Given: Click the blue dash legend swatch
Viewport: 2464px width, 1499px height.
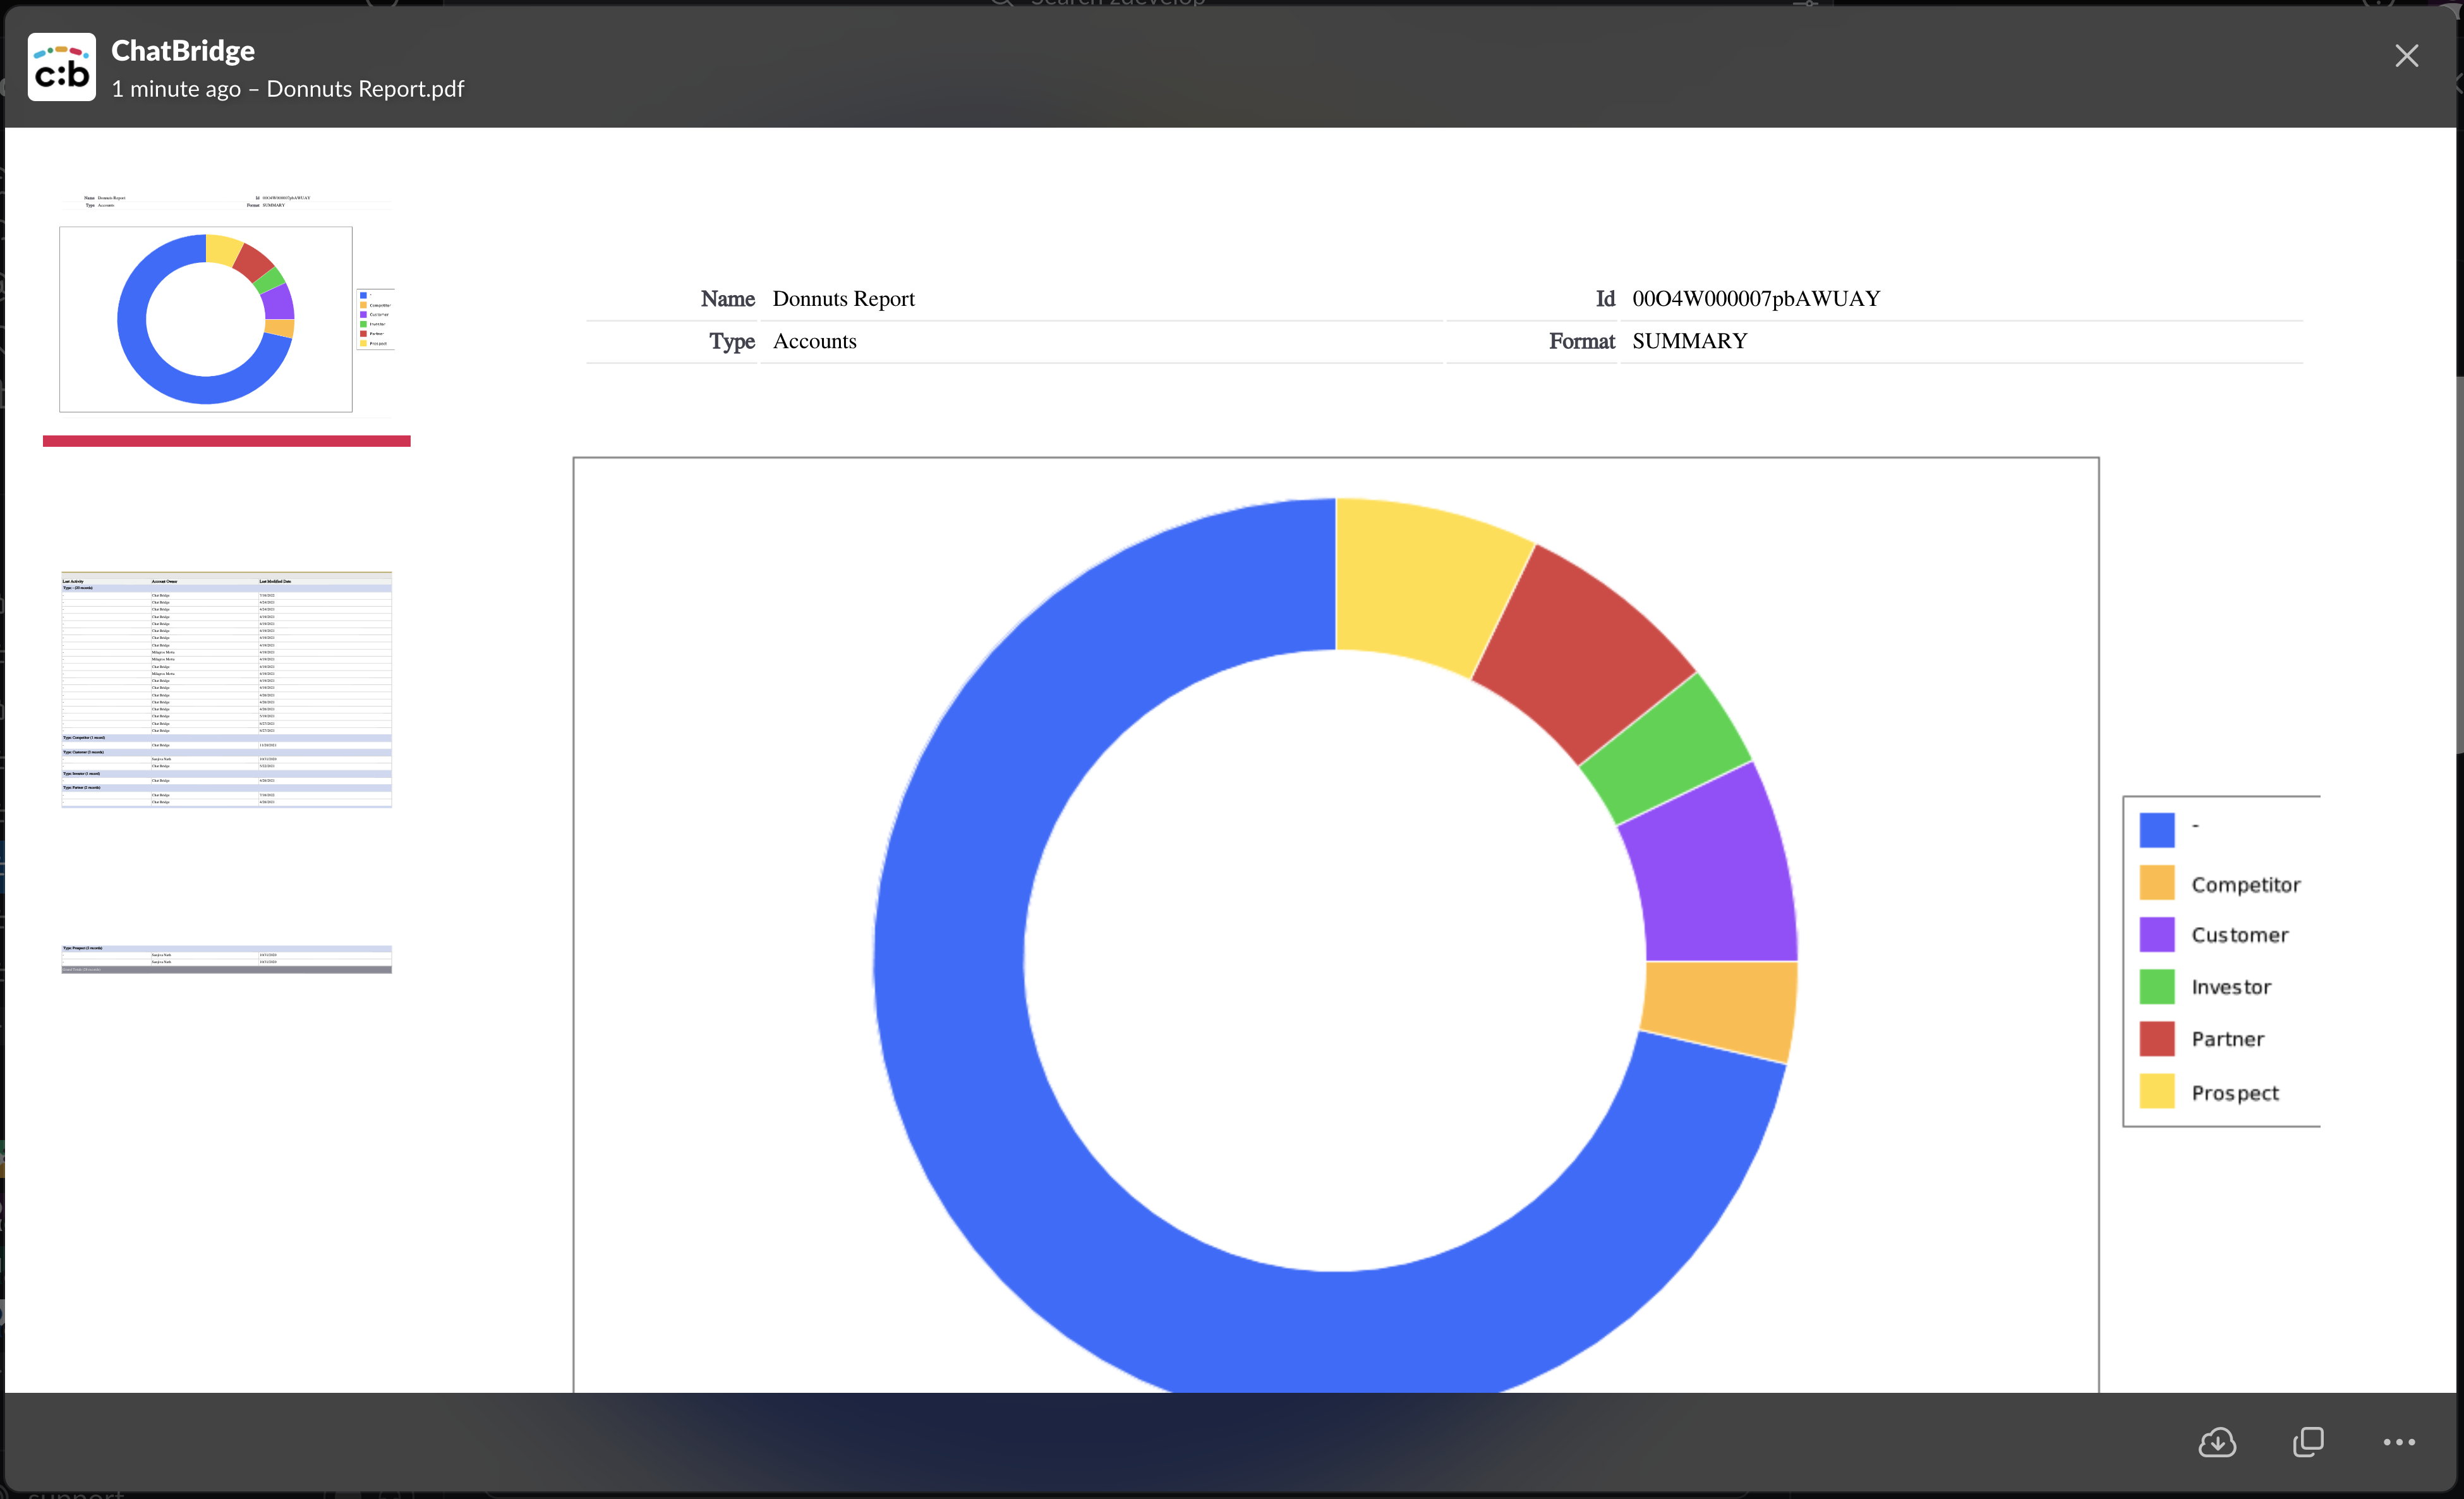Looking at the screenshot, I should point(2156,830).
